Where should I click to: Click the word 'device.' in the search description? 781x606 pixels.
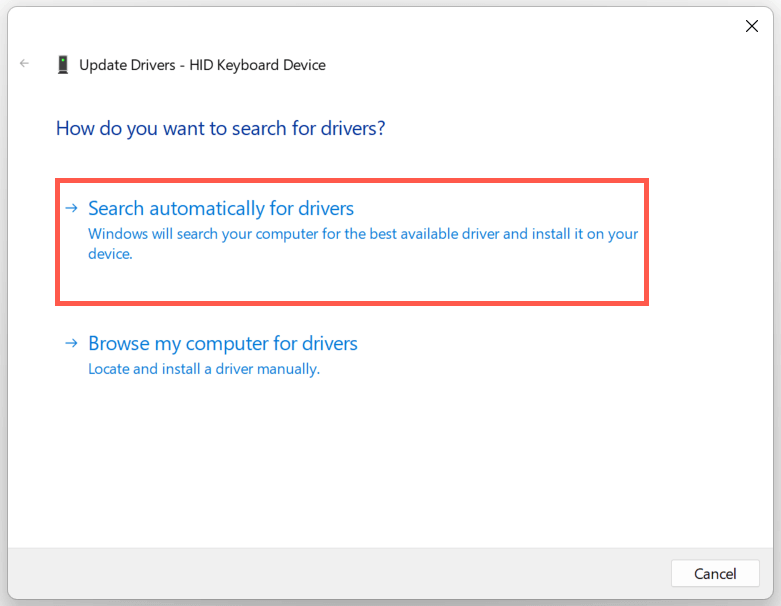point(110,254)
